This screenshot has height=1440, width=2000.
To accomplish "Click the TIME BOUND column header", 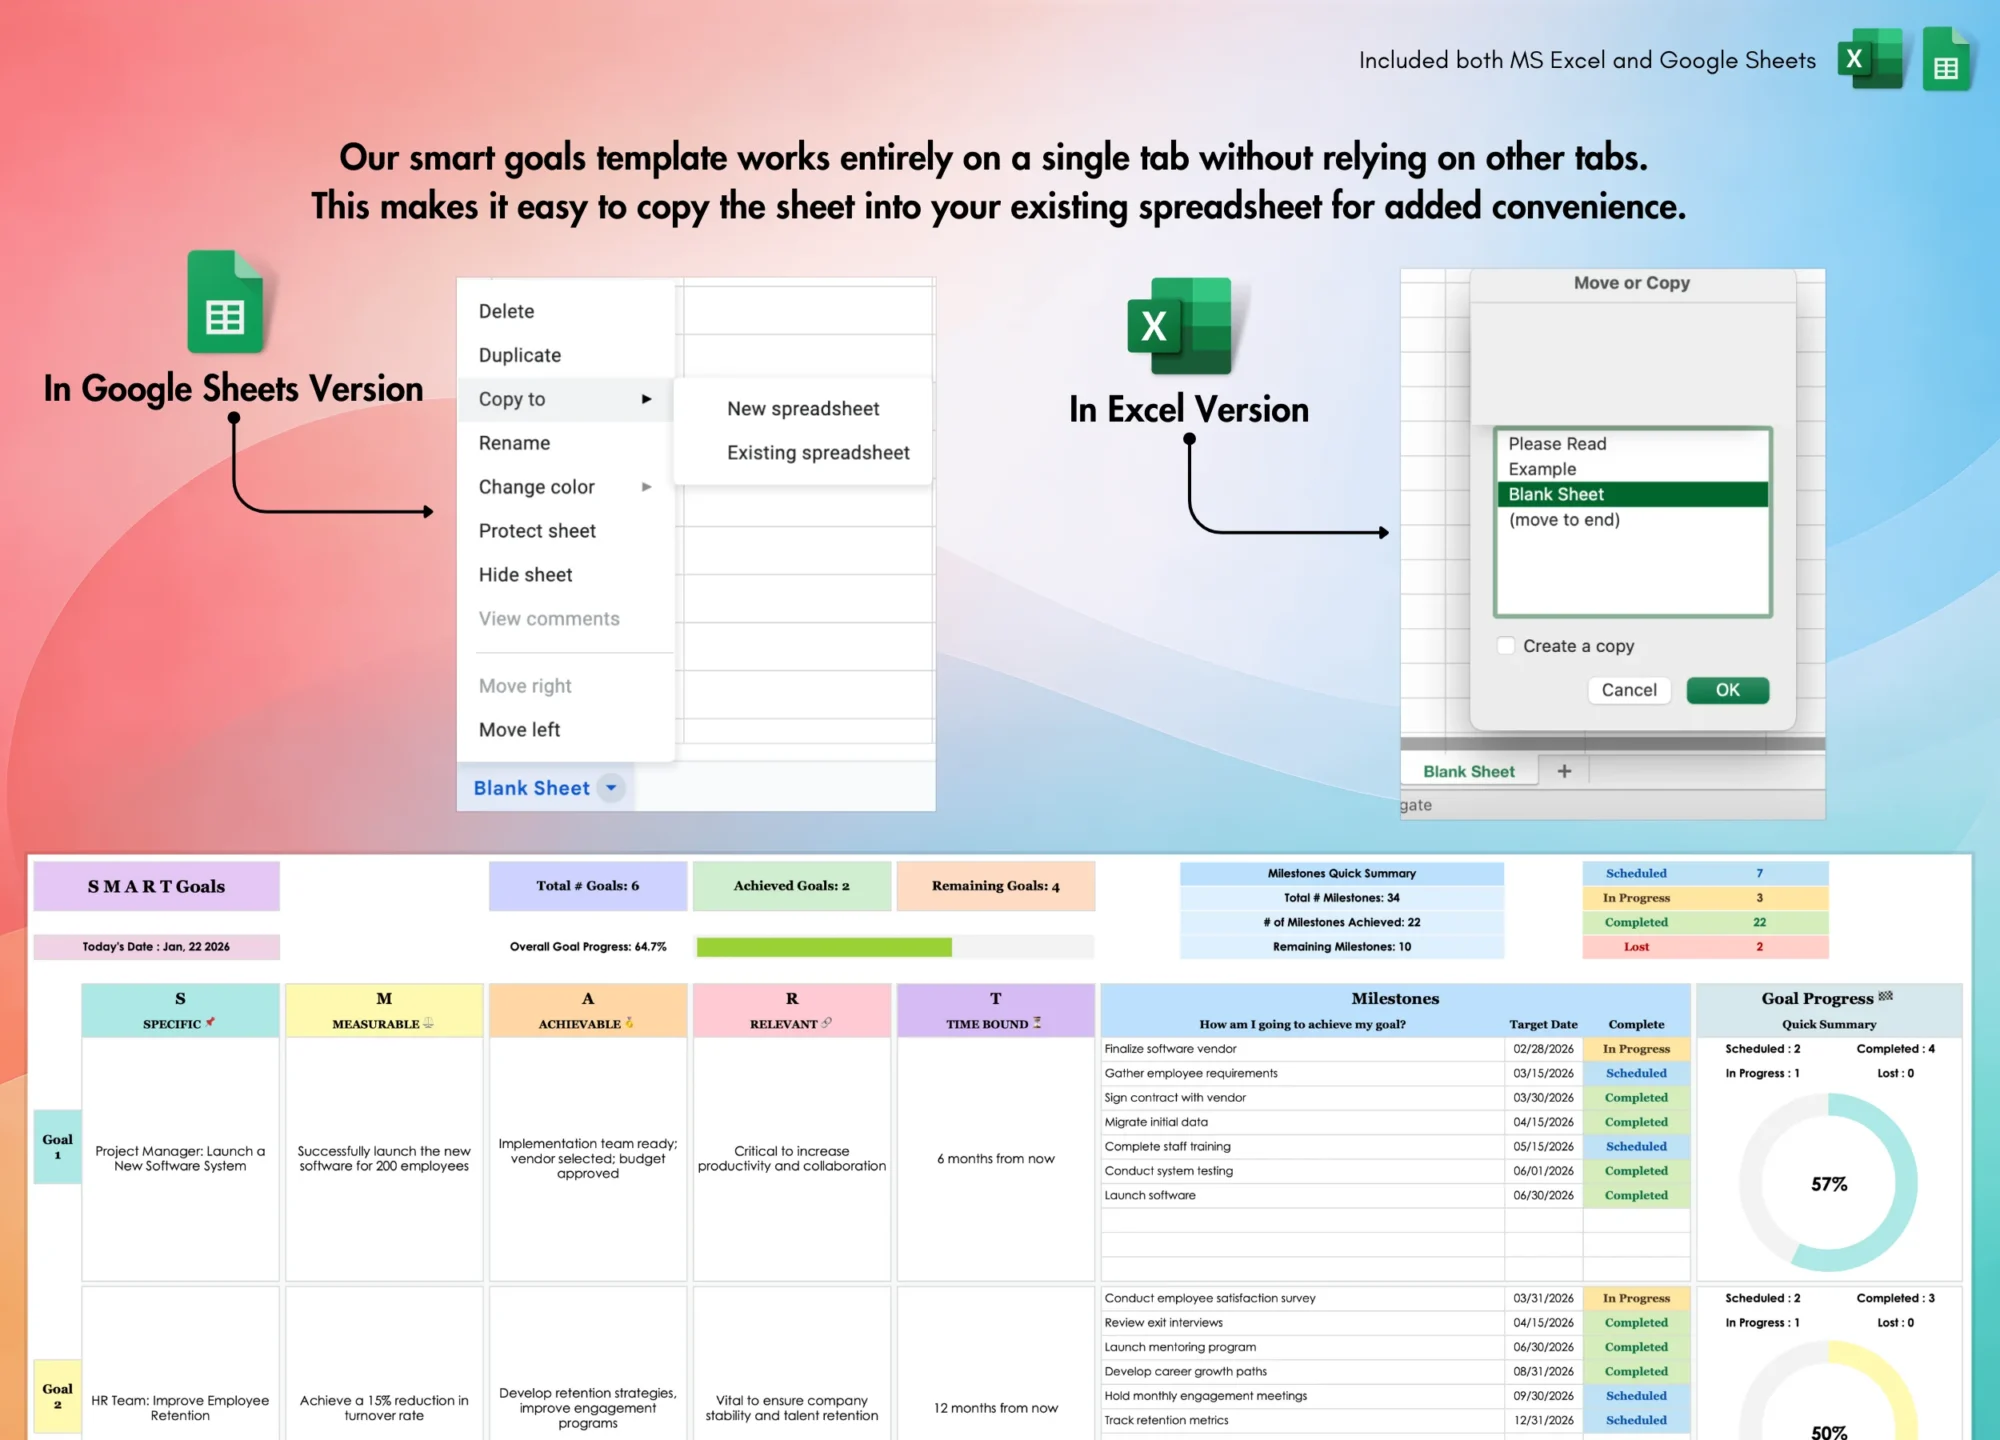I will (995, 1010).
